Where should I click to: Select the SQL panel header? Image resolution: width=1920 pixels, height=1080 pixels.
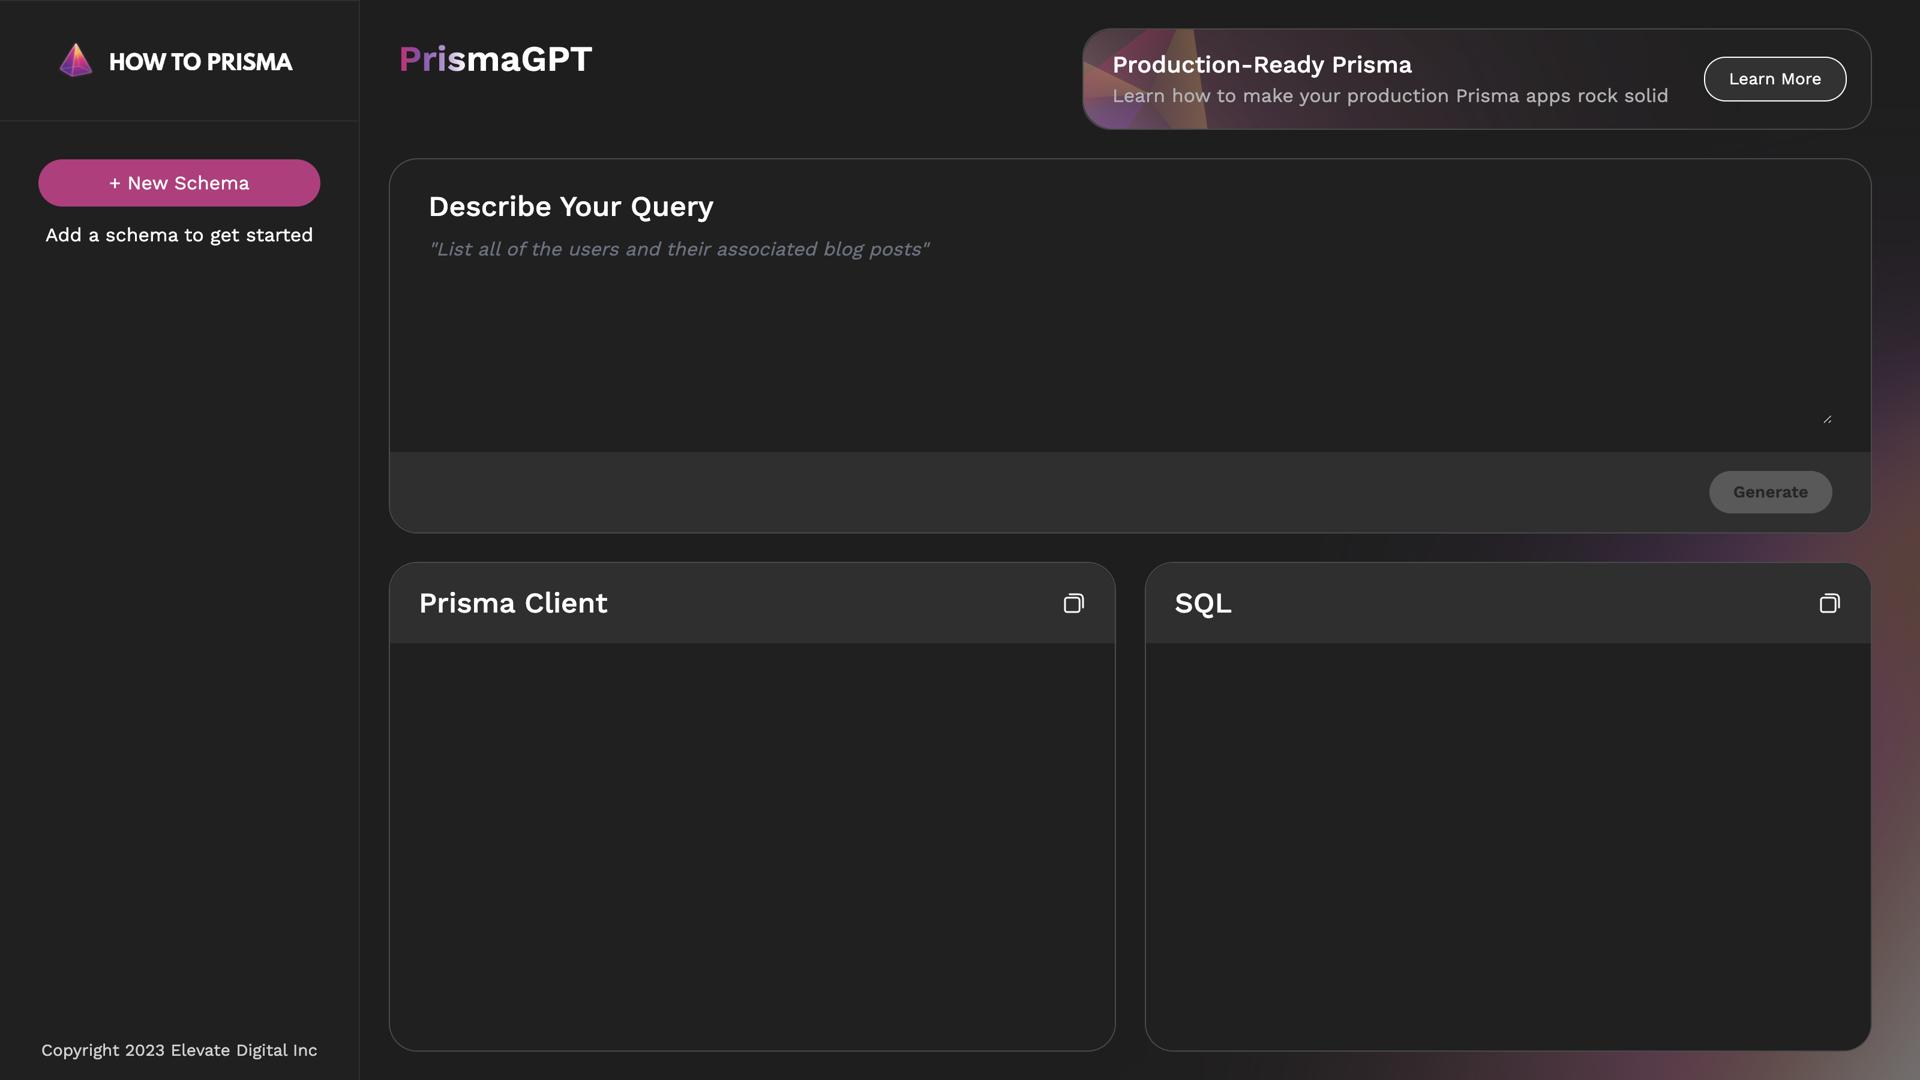(1202, 603)
